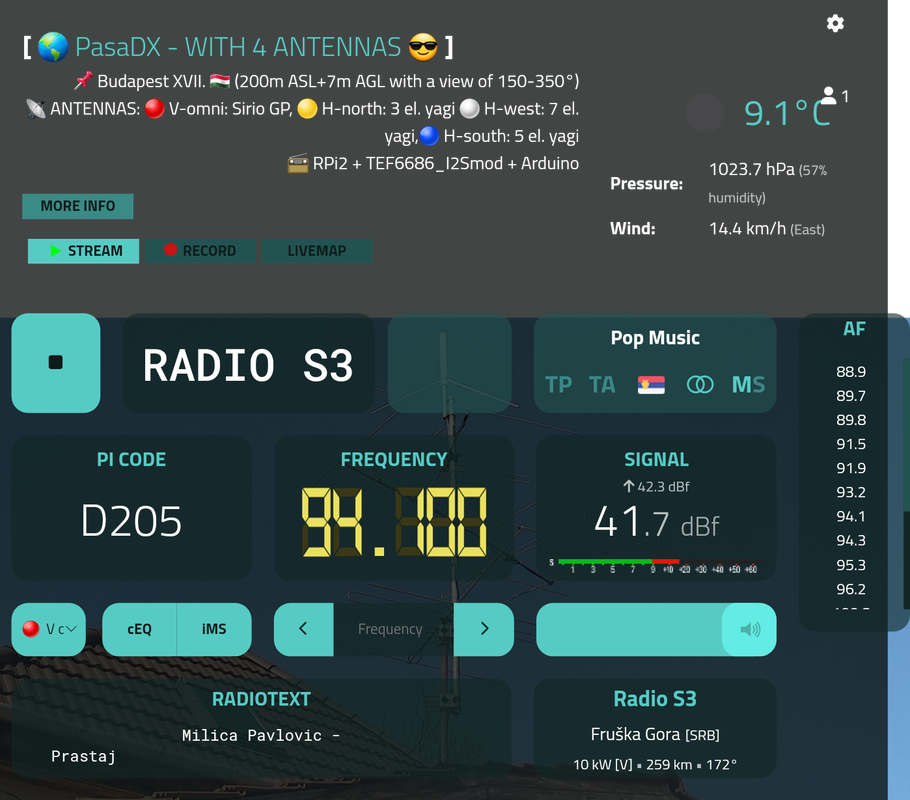Start the audio STREAM
Screen dimensions: 910x800
pos(84,251)
